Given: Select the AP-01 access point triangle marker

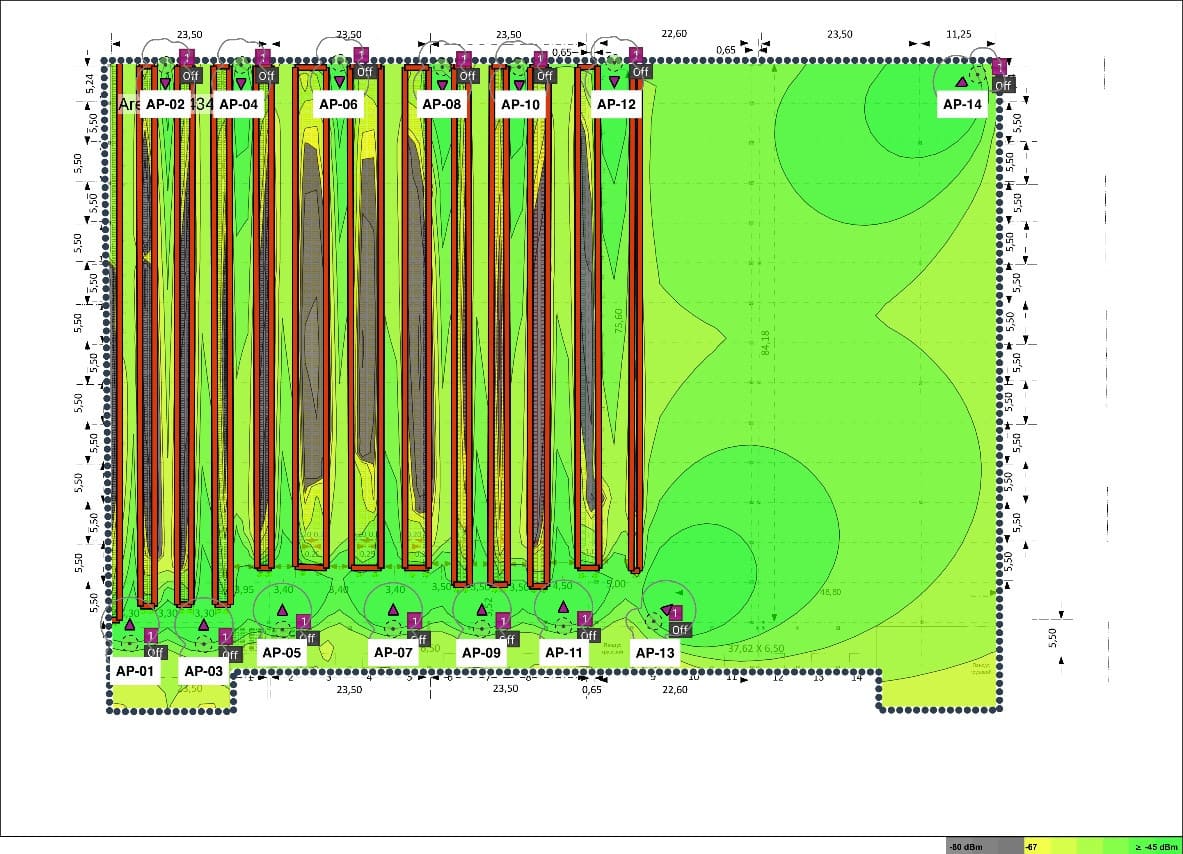Looking at the screenshot, I should coord(130,625).
